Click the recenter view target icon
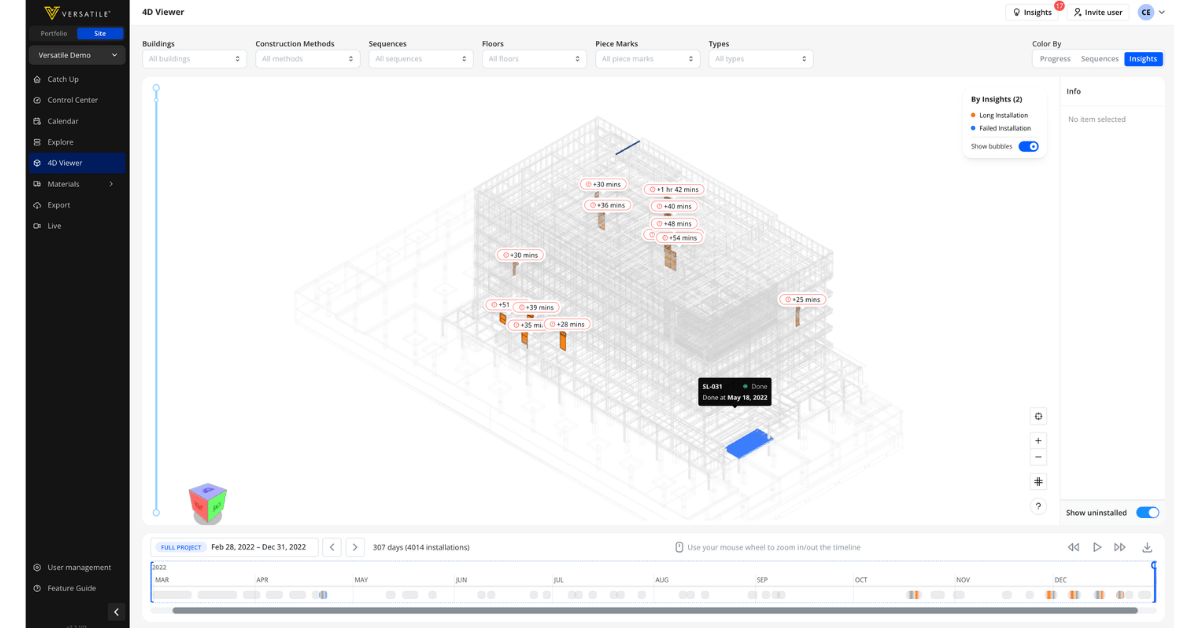 (1038, 416)
